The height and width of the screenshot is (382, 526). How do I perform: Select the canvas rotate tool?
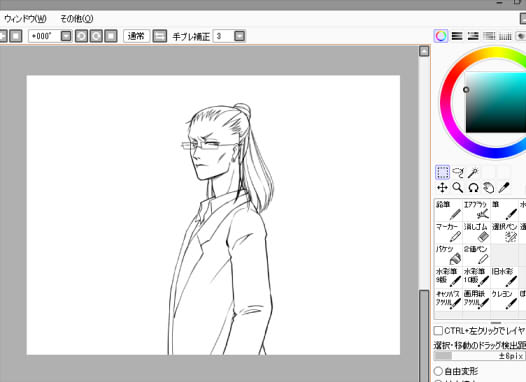tap(473, 188)
